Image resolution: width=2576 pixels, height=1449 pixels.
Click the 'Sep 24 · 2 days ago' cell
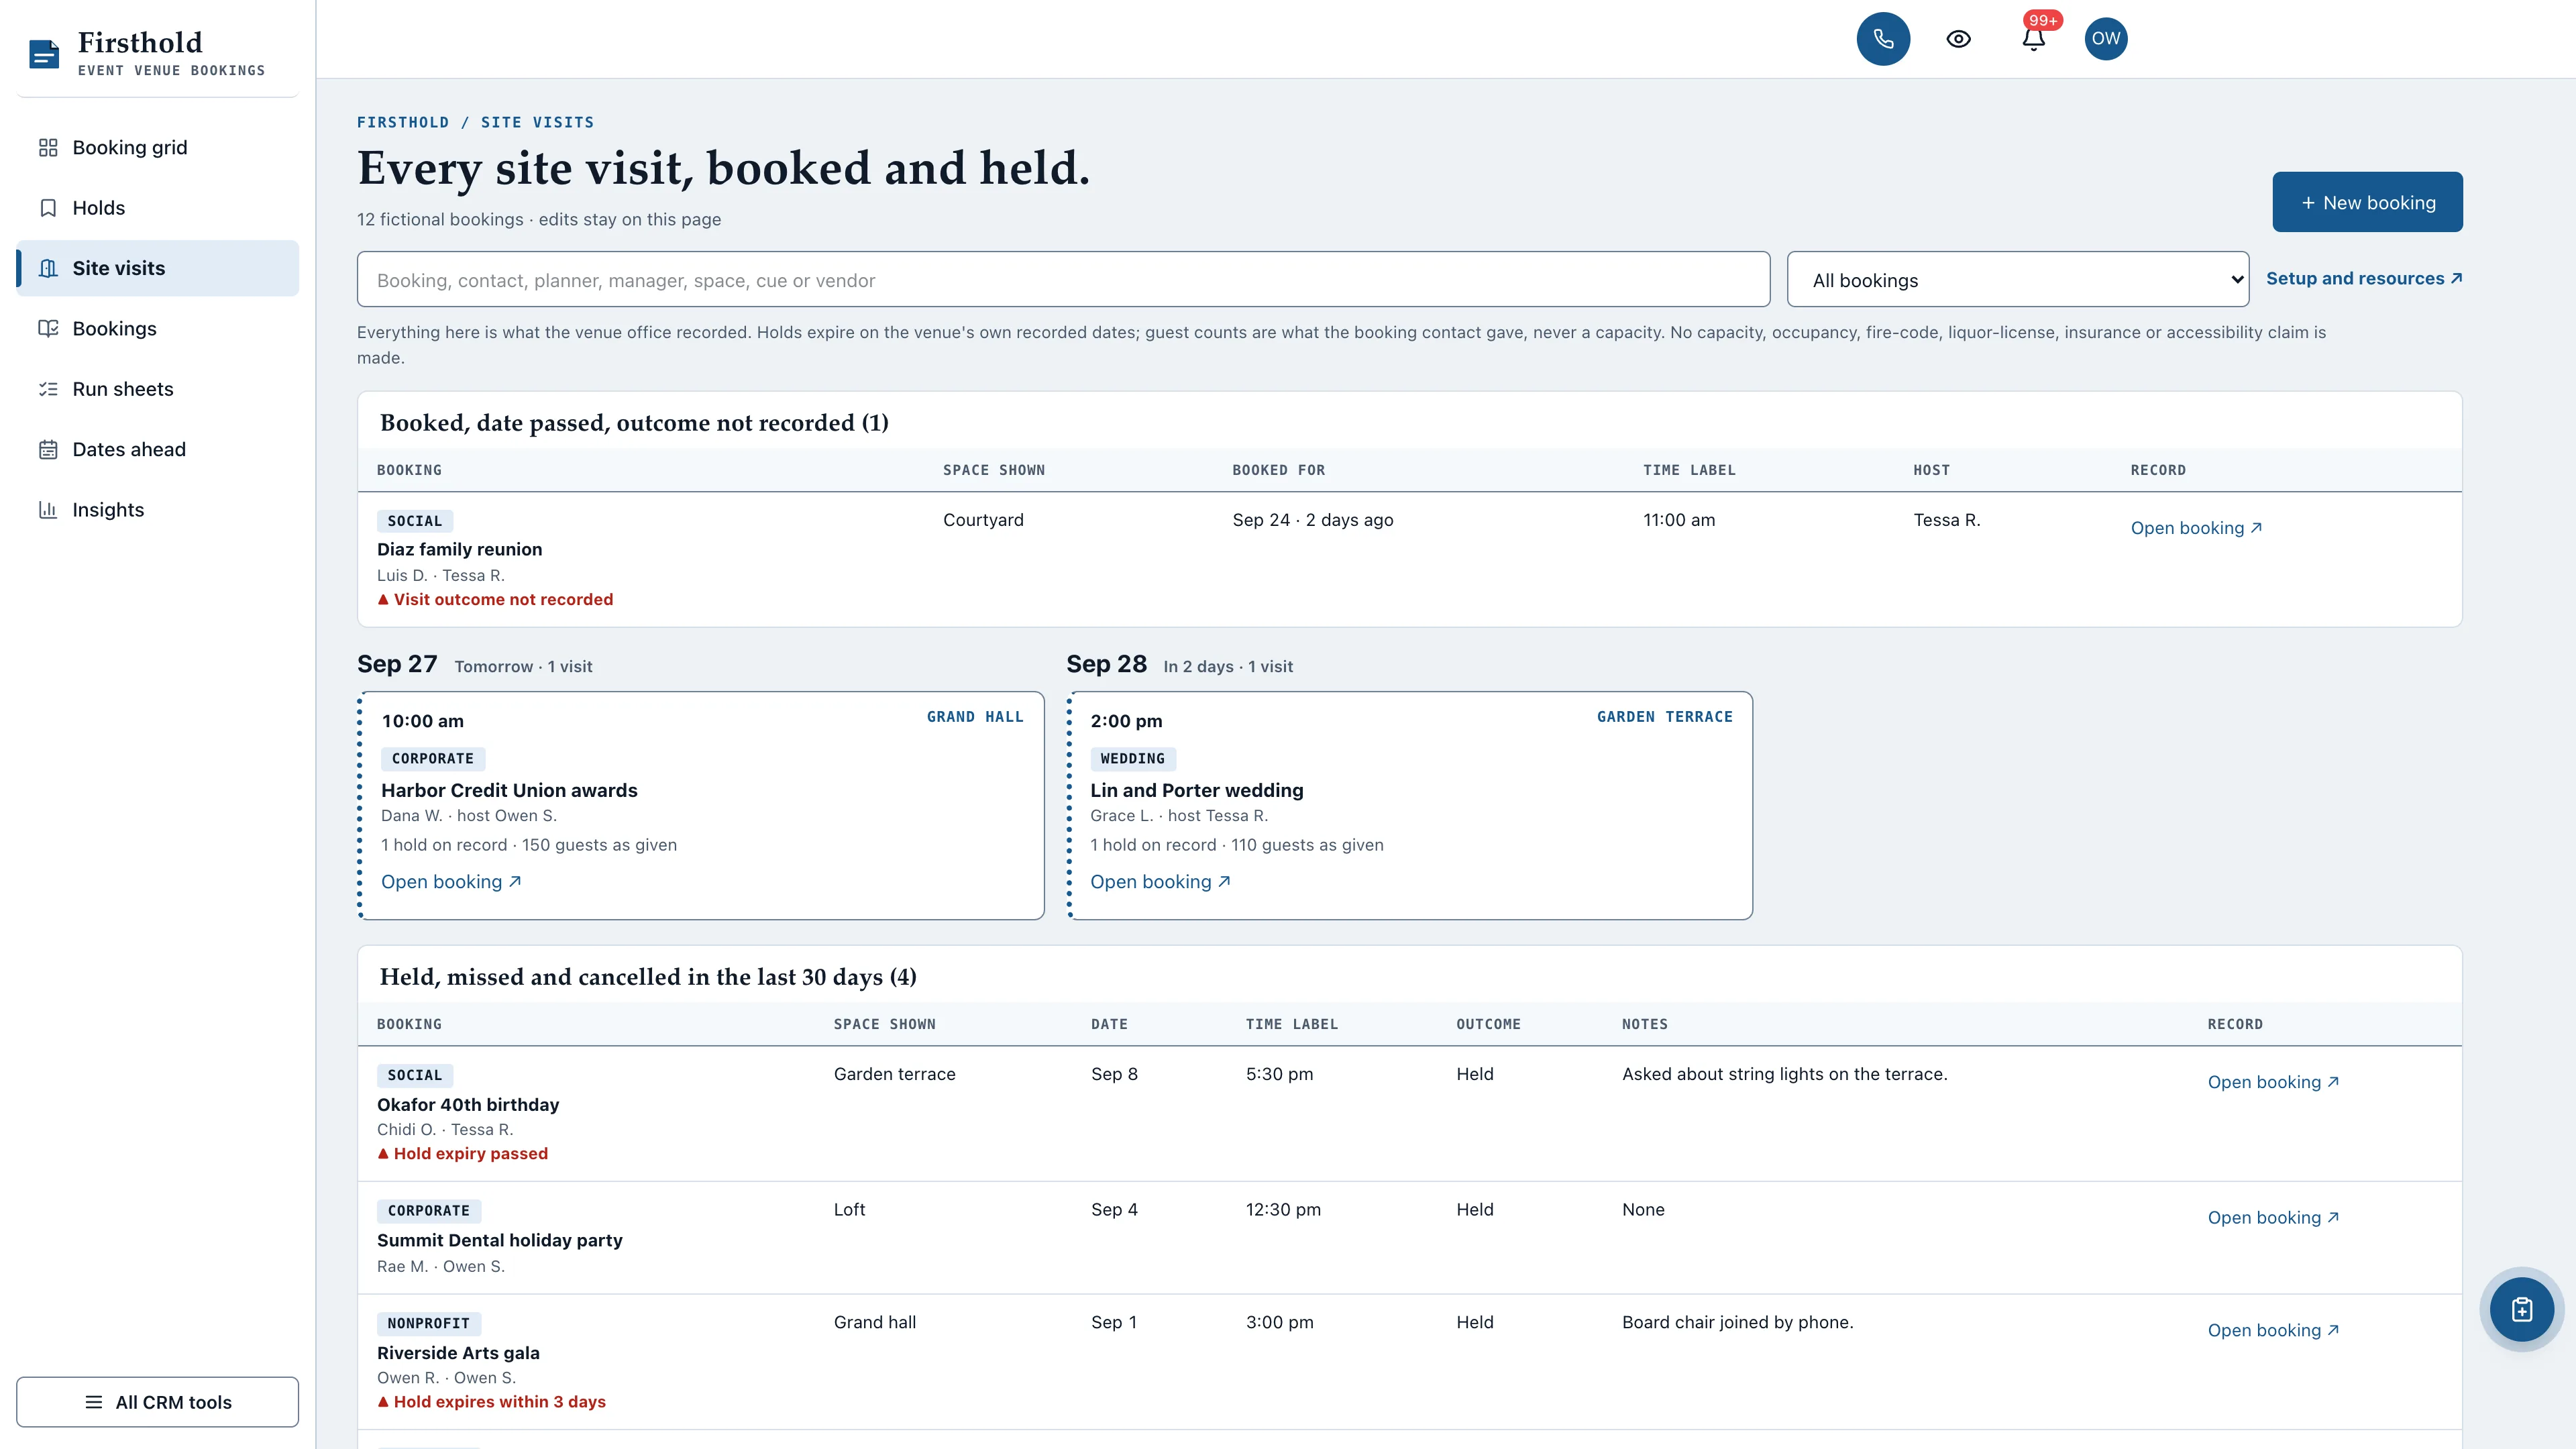(x=1312, y=520)
